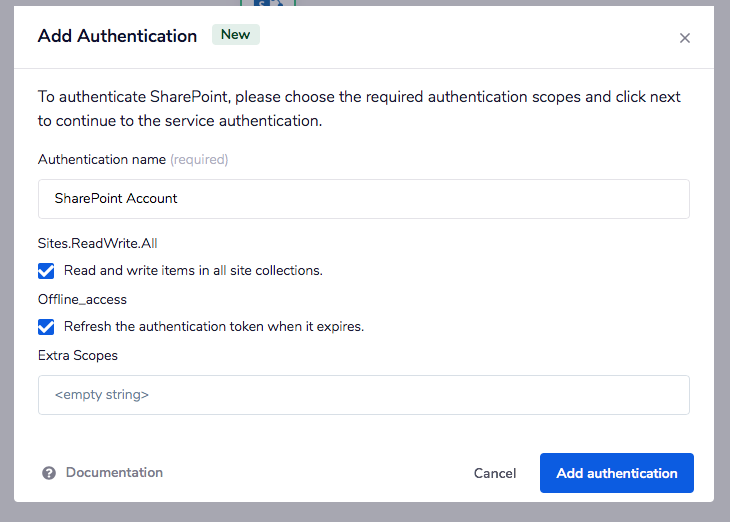Image resolution: width=730 pixels, height=522 pixels.
Task: Click the Authentication name field label
Action: coord(101,159)
